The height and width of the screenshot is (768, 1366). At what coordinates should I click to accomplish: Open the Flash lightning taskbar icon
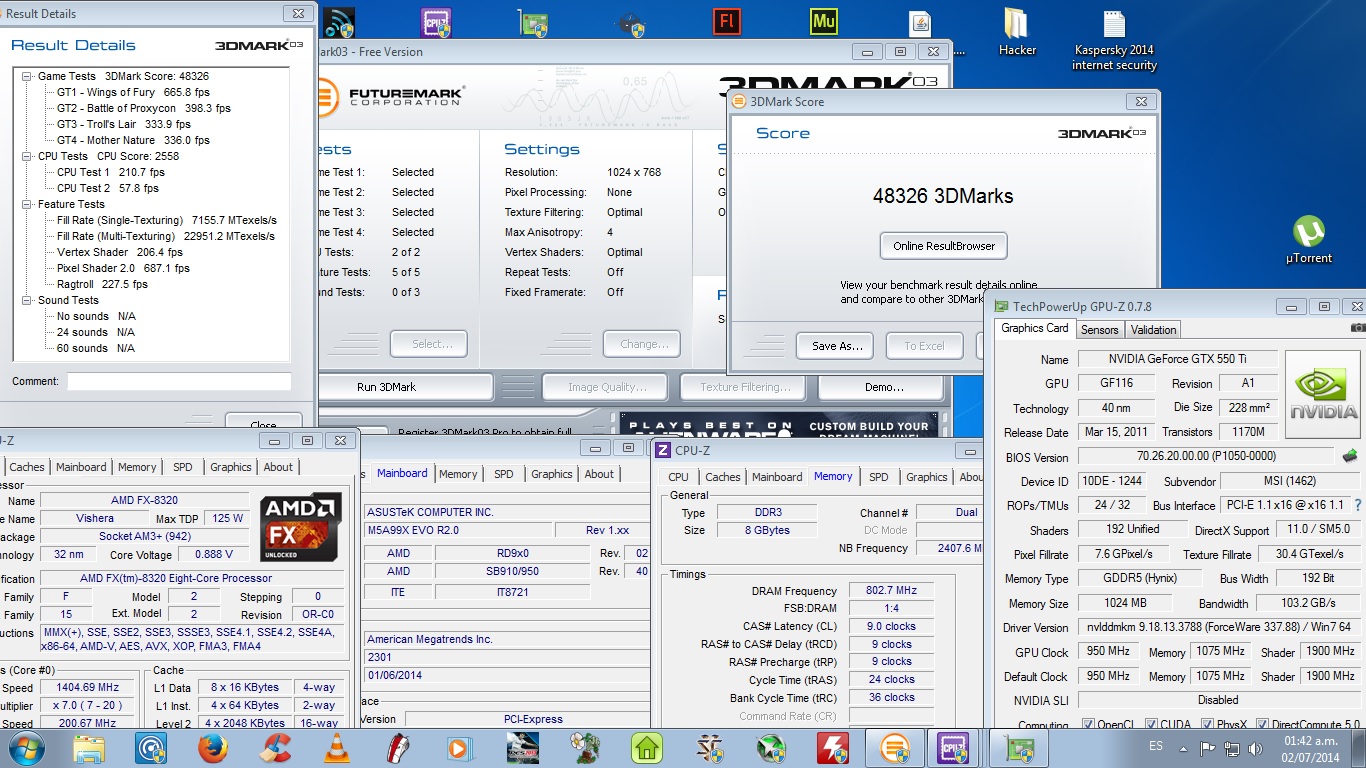point(833,747)
